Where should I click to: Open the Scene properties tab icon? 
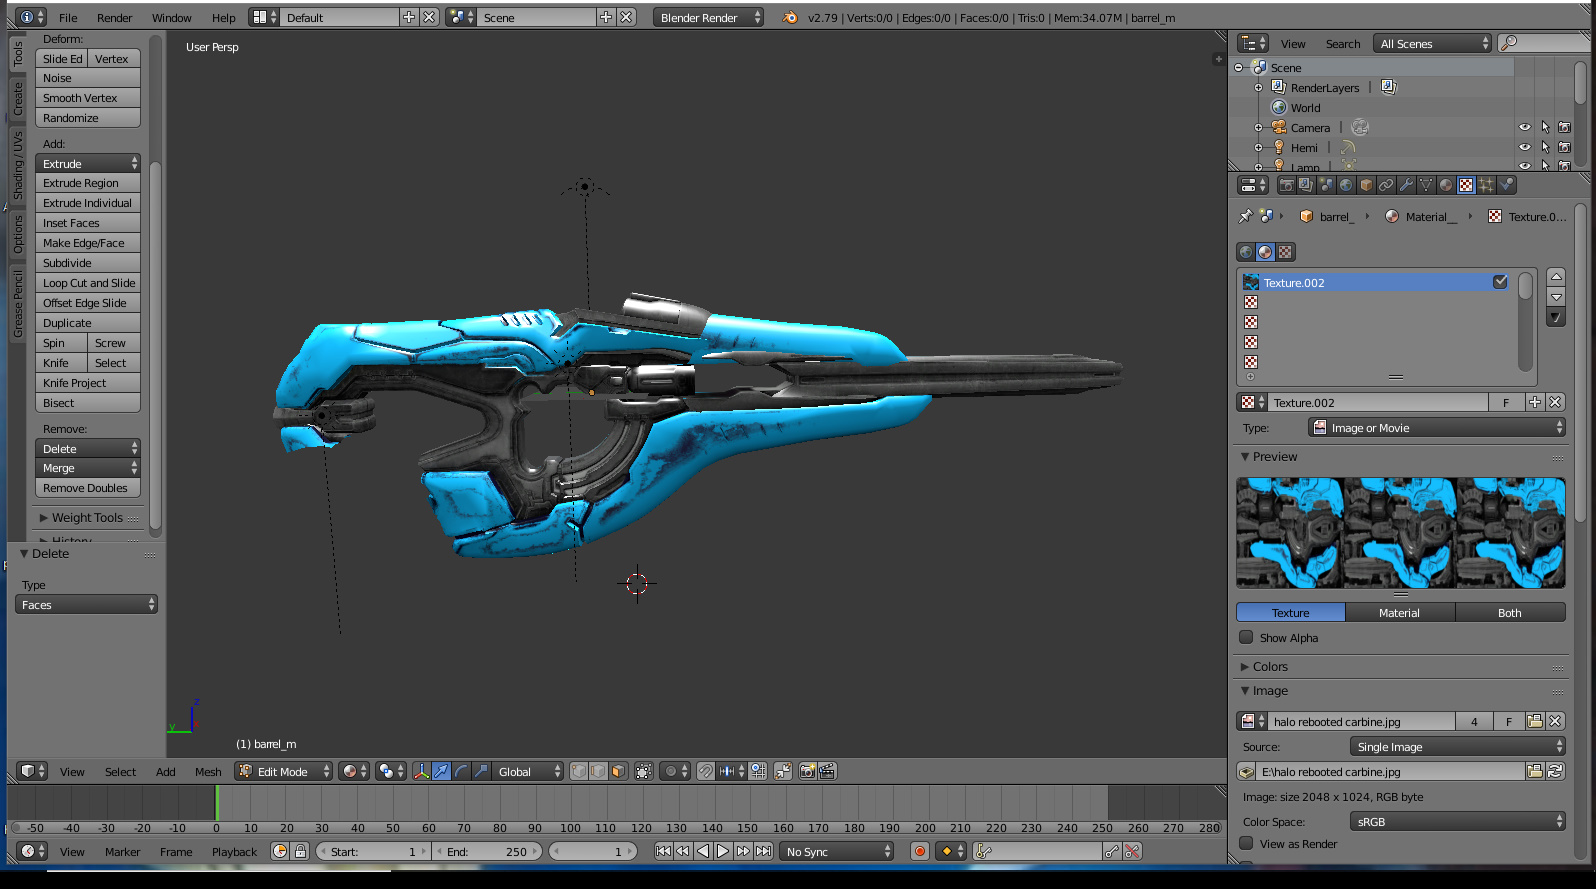(x=1326, y=185)
